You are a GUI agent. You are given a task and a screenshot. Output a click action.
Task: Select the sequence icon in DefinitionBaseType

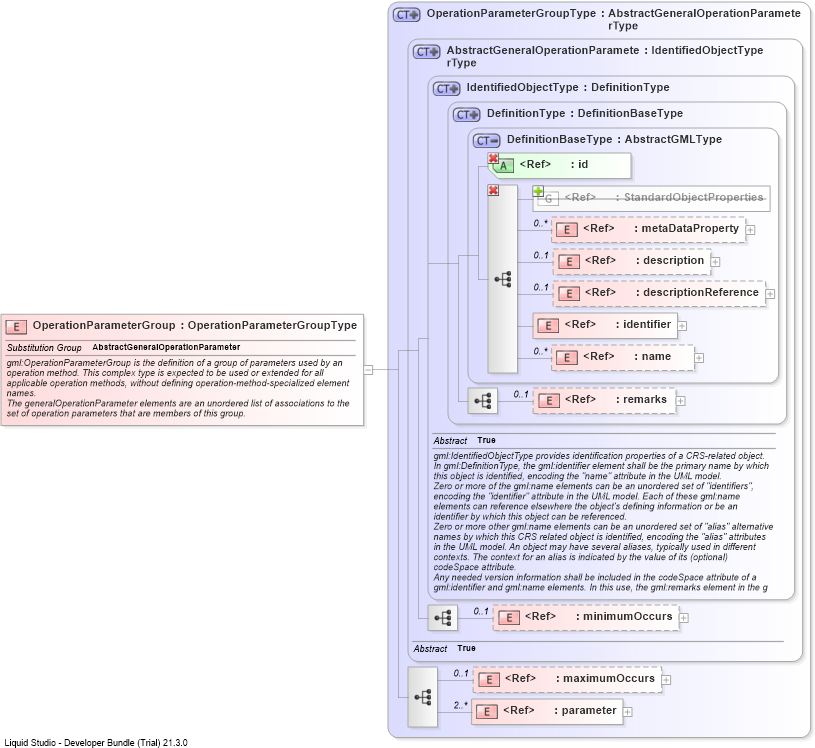[x=503, y=279]
